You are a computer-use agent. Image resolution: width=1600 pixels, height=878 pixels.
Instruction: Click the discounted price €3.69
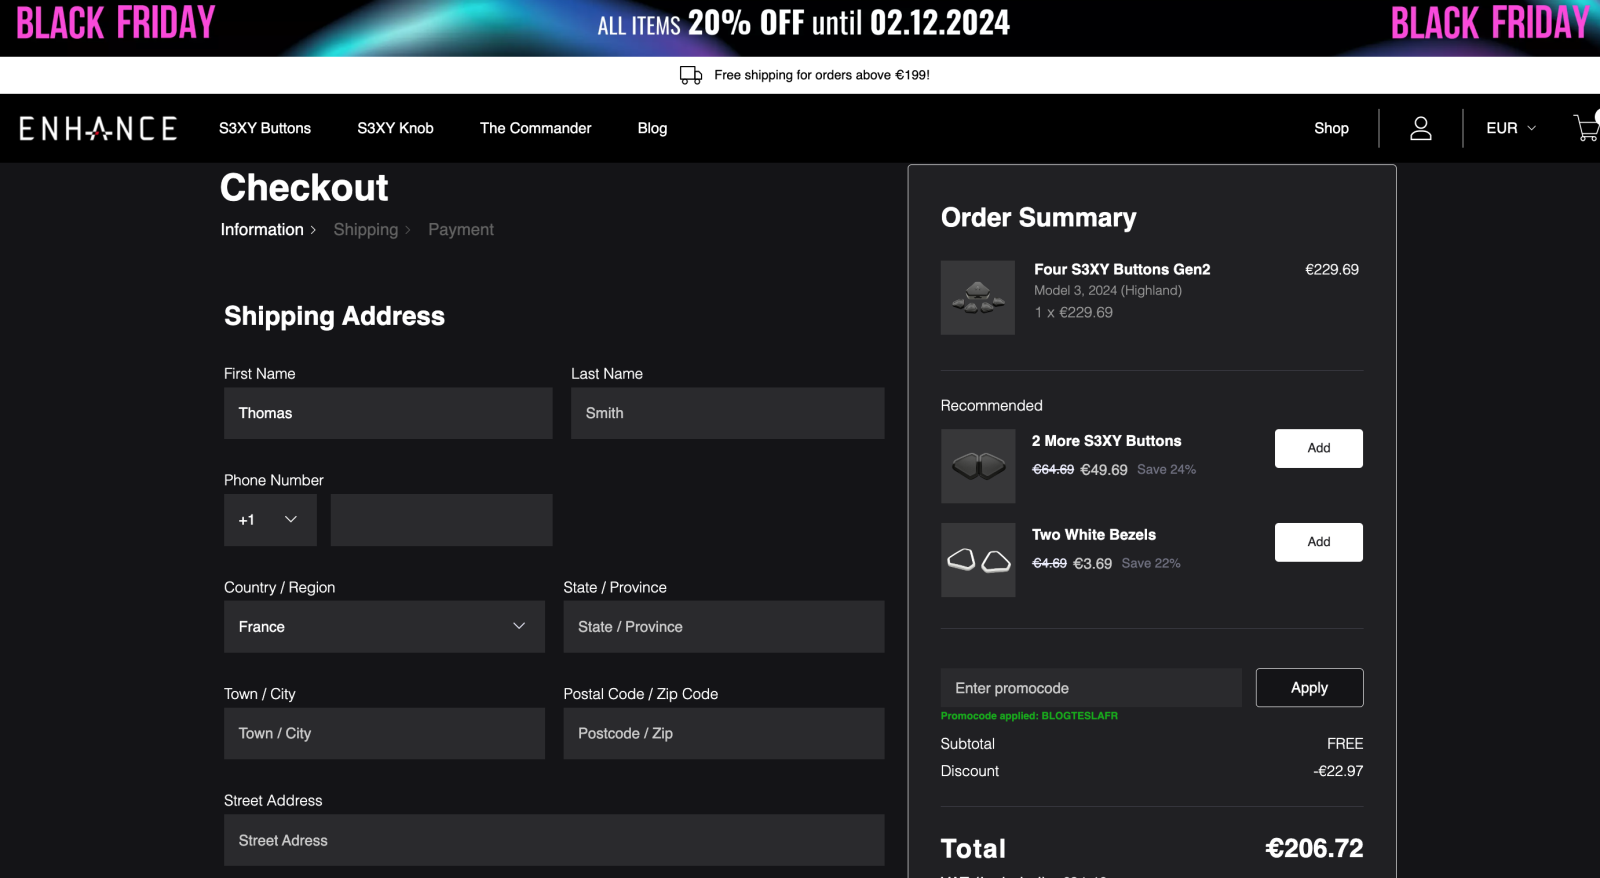pos(1092,564)
